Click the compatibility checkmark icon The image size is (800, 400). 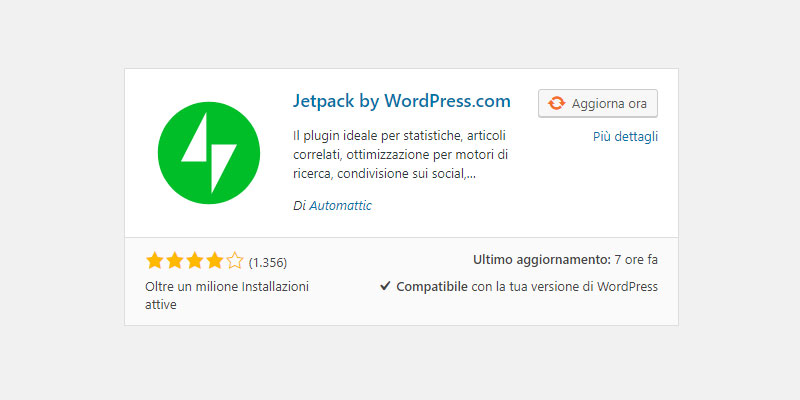[385, 286]
